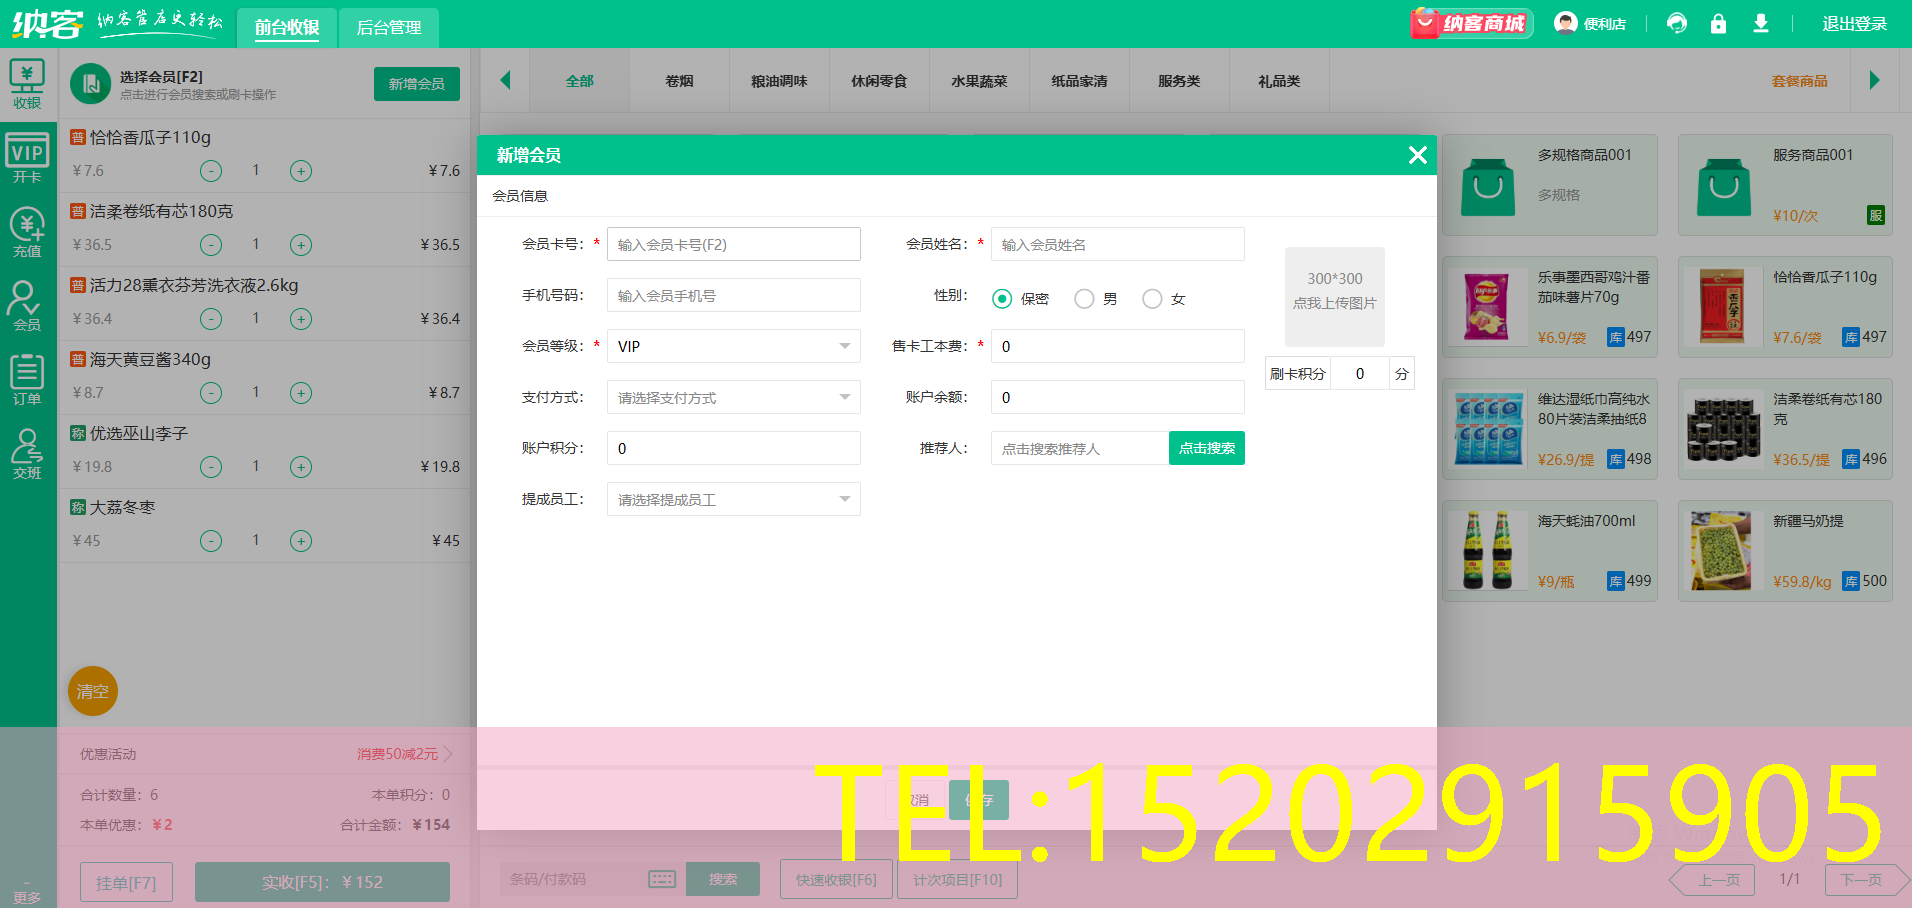Screen dimensions: 1912x908
Task: Increase quantity of 洁柔卷纸有芯180克
Action: tap(301, 245)
